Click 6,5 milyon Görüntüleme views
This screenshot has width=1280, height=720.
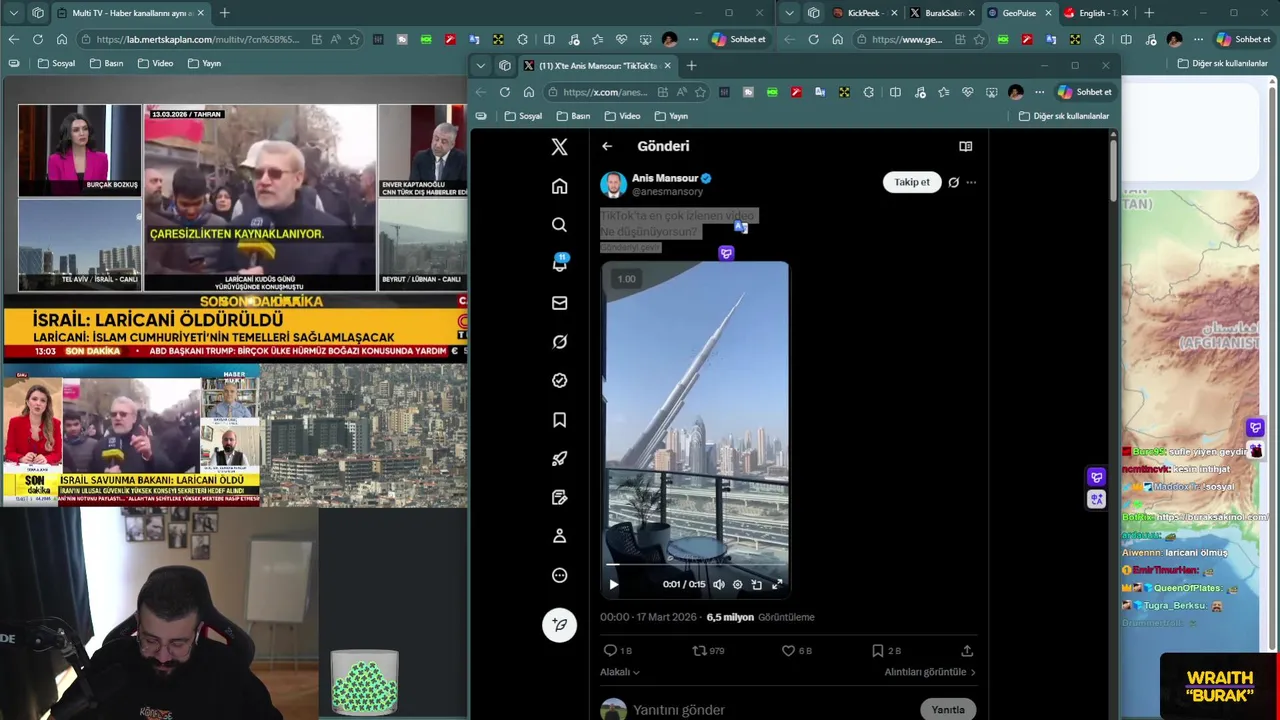(x=761, y=618)
